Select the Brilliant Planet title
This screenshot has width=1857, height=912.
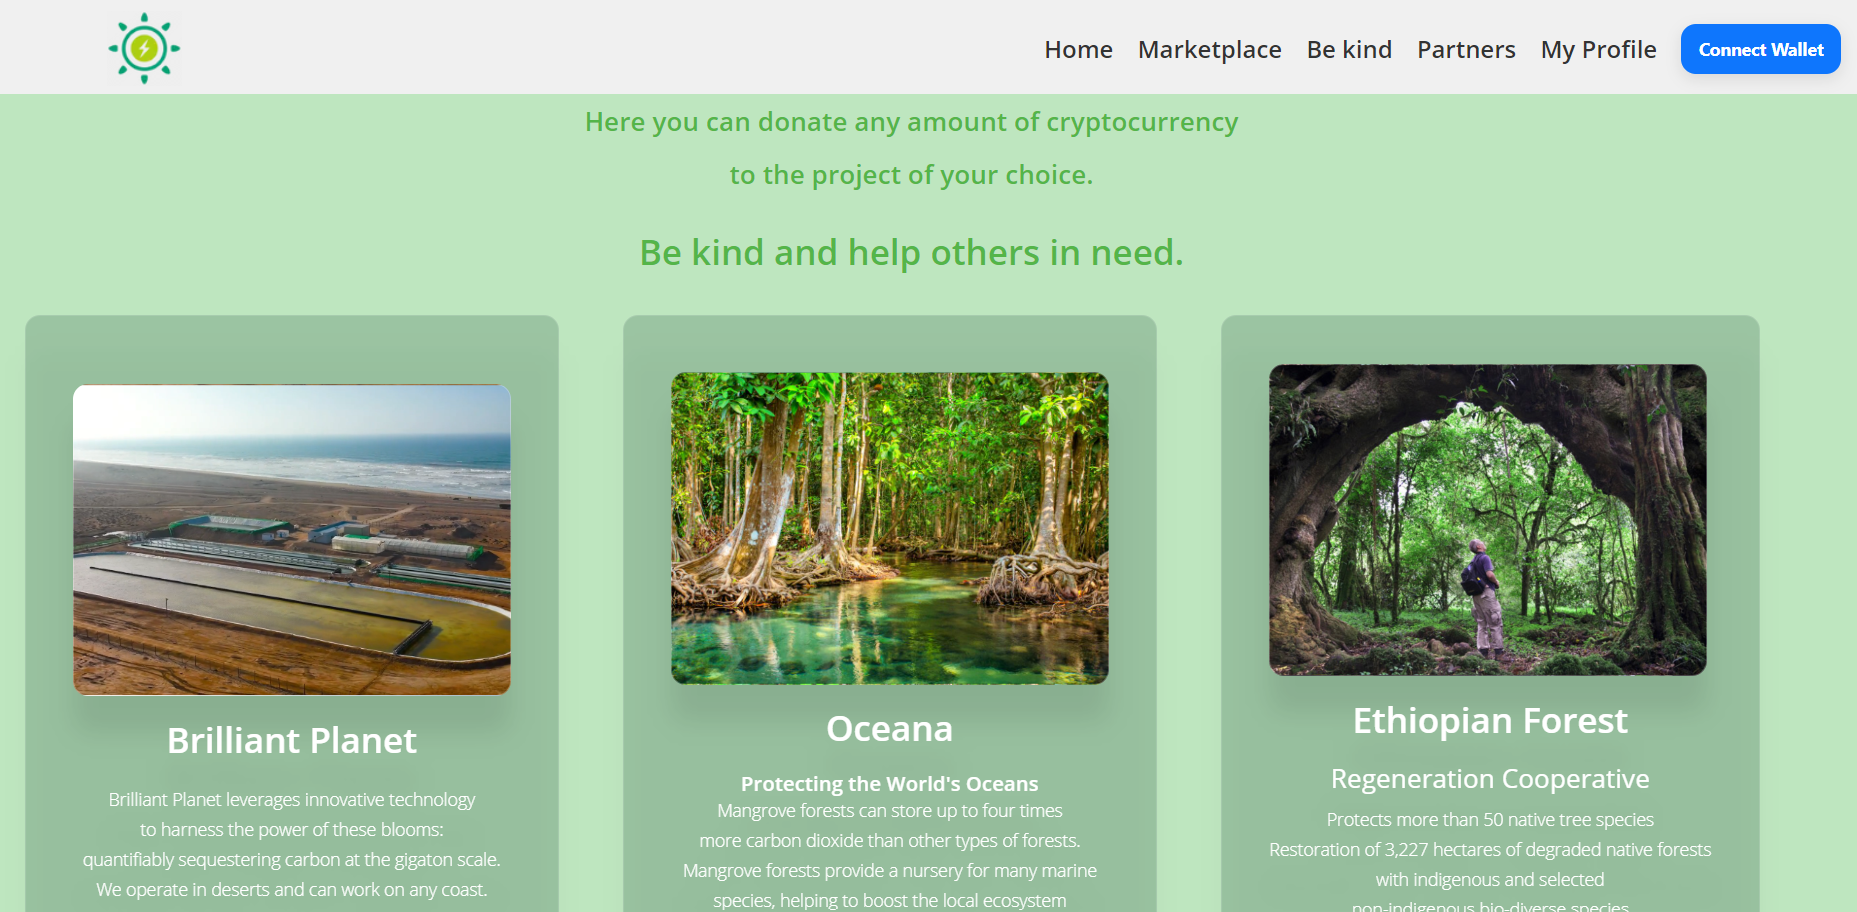[x=292, y=740]
